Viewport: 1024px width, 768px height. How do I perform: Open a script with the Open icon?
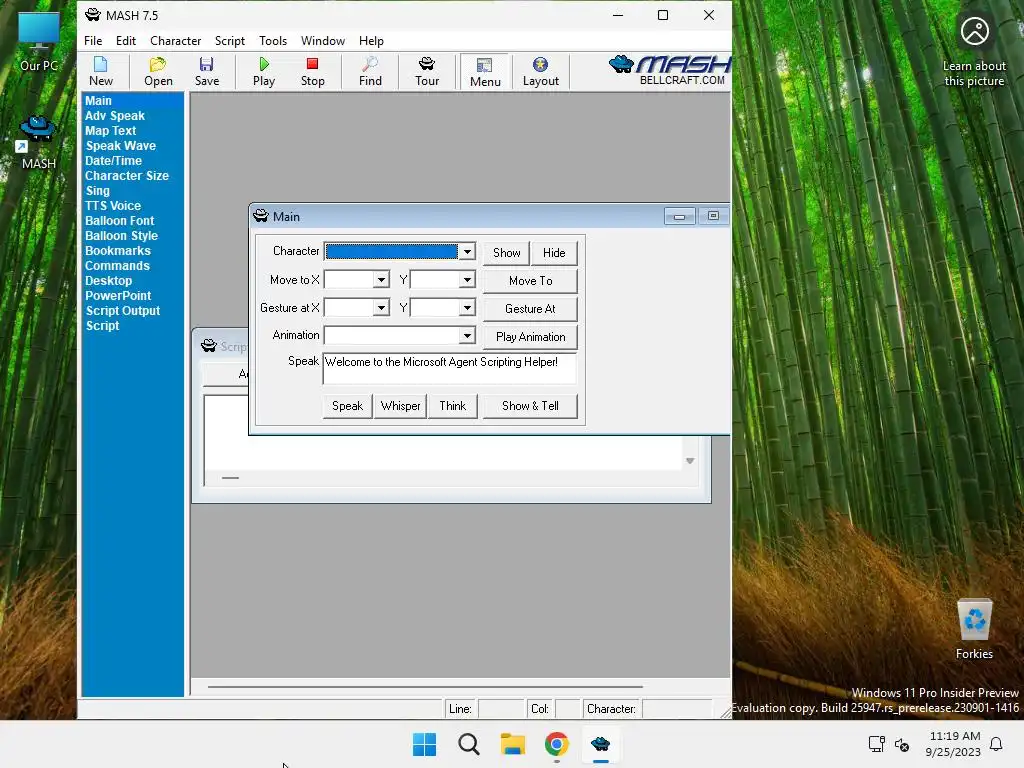click(158, 71)
